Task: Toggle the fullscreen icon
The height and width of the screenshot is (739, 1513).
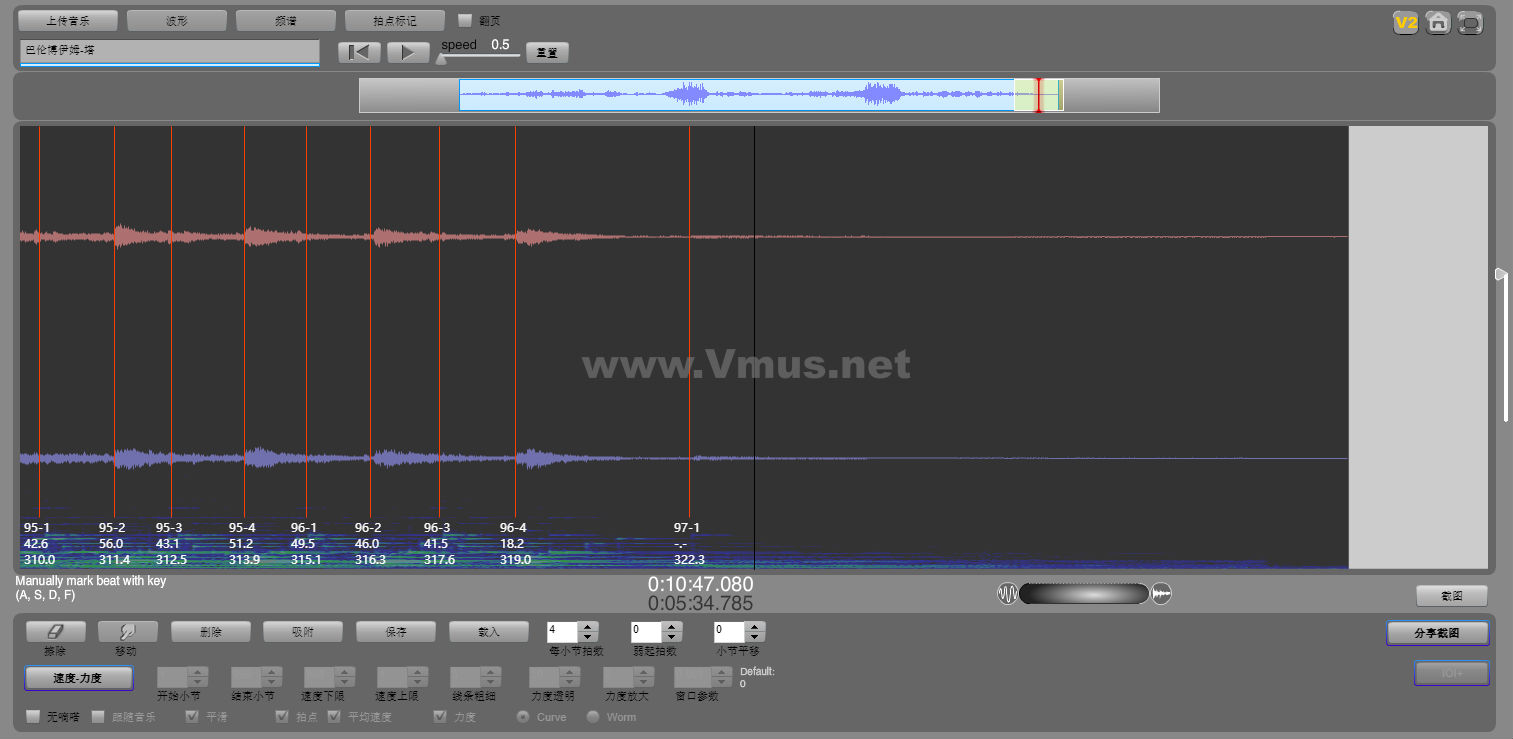Action: (x=1470, y=23)
